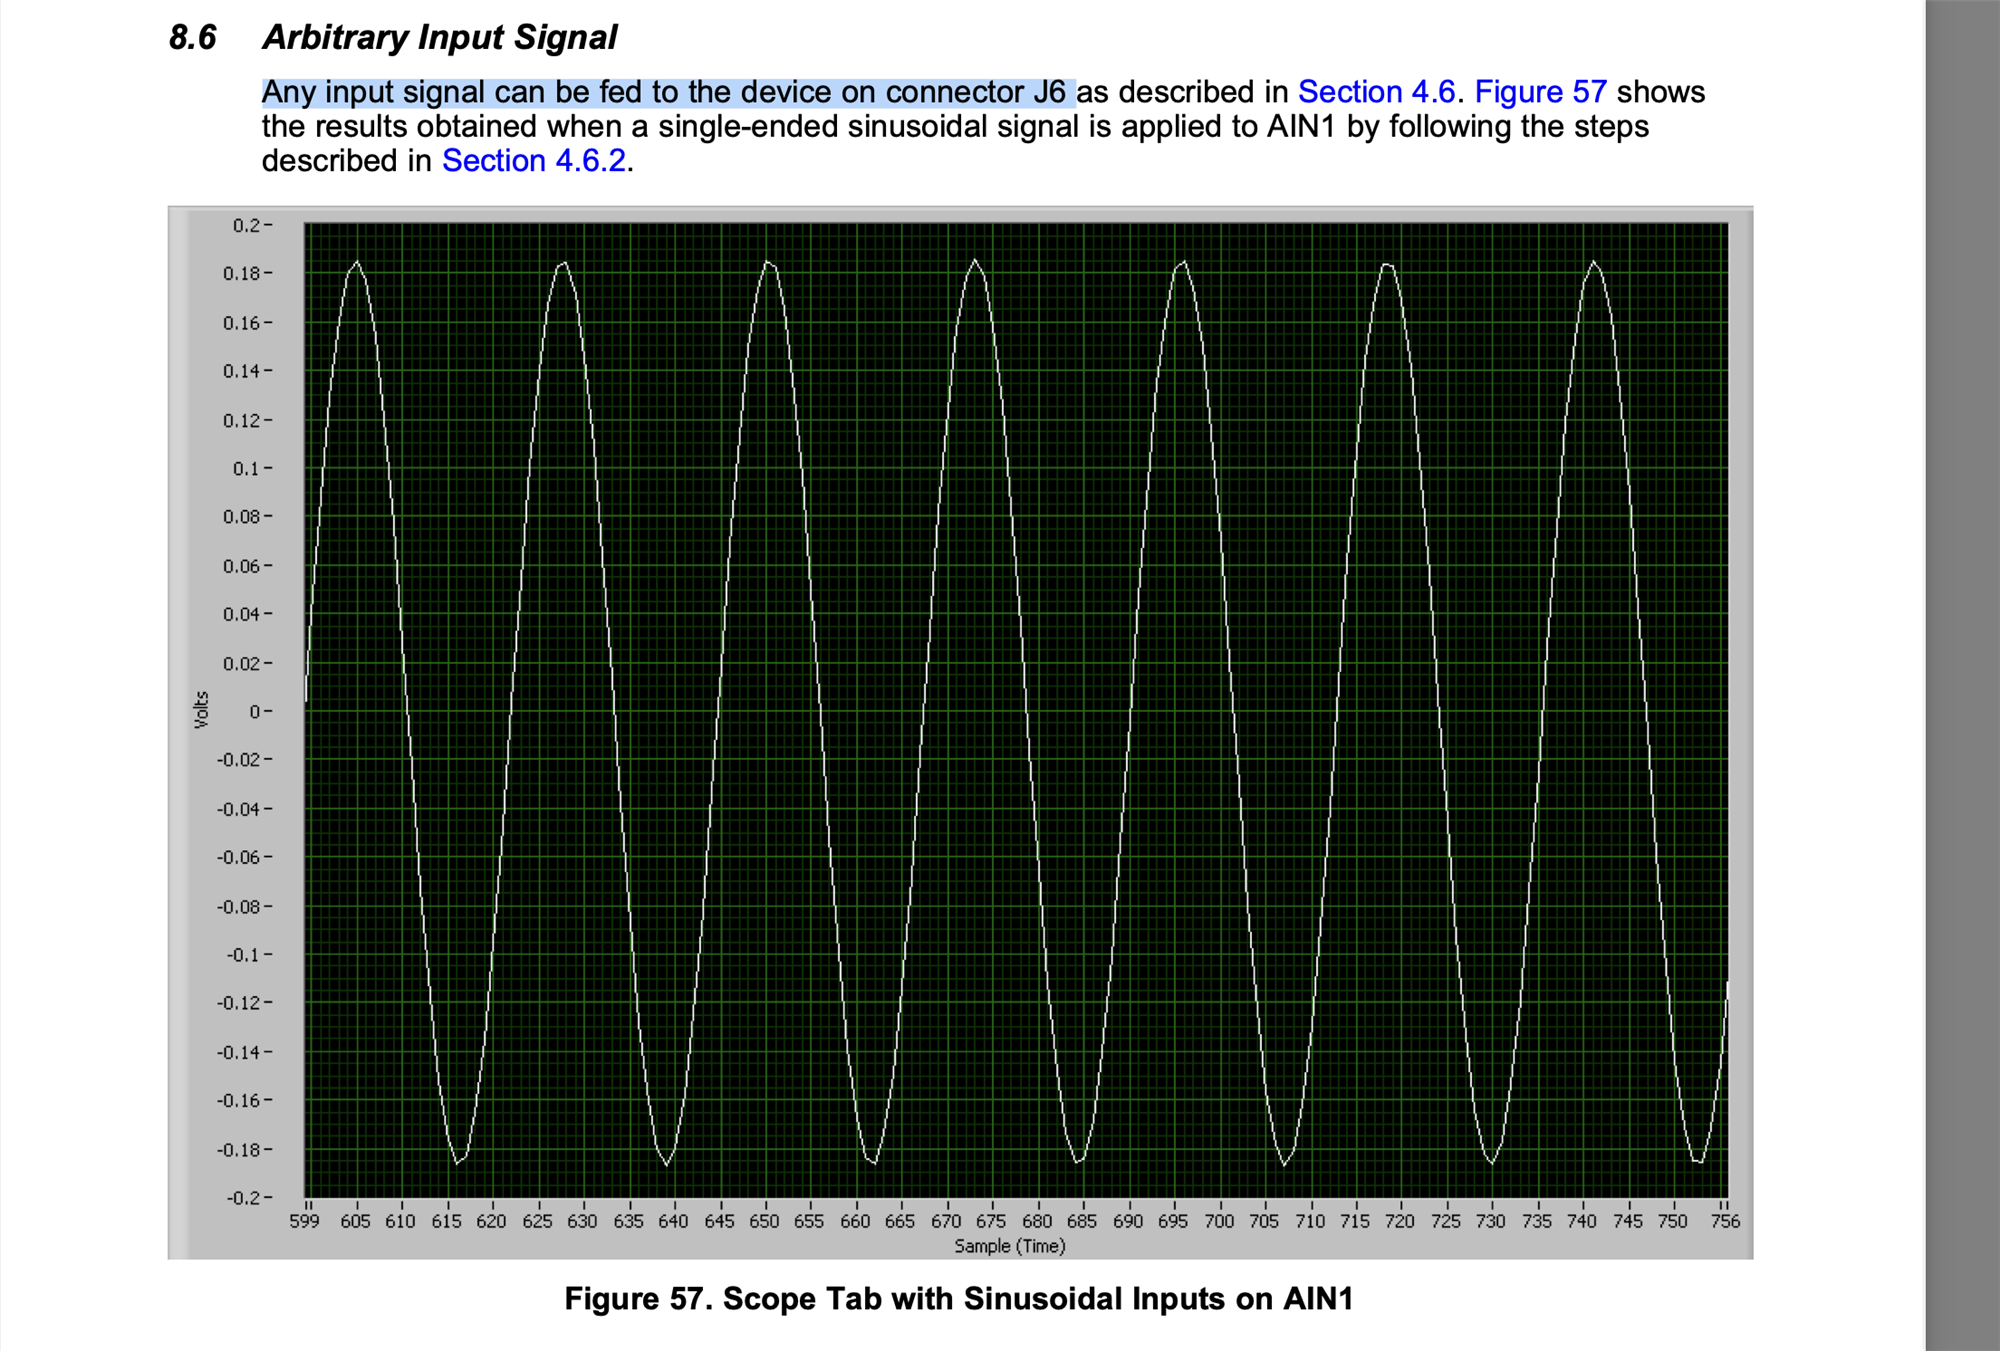This screenshot has width=2000, height=1351.
Task: Open the Section 4.6 link
Action: 1376,92
